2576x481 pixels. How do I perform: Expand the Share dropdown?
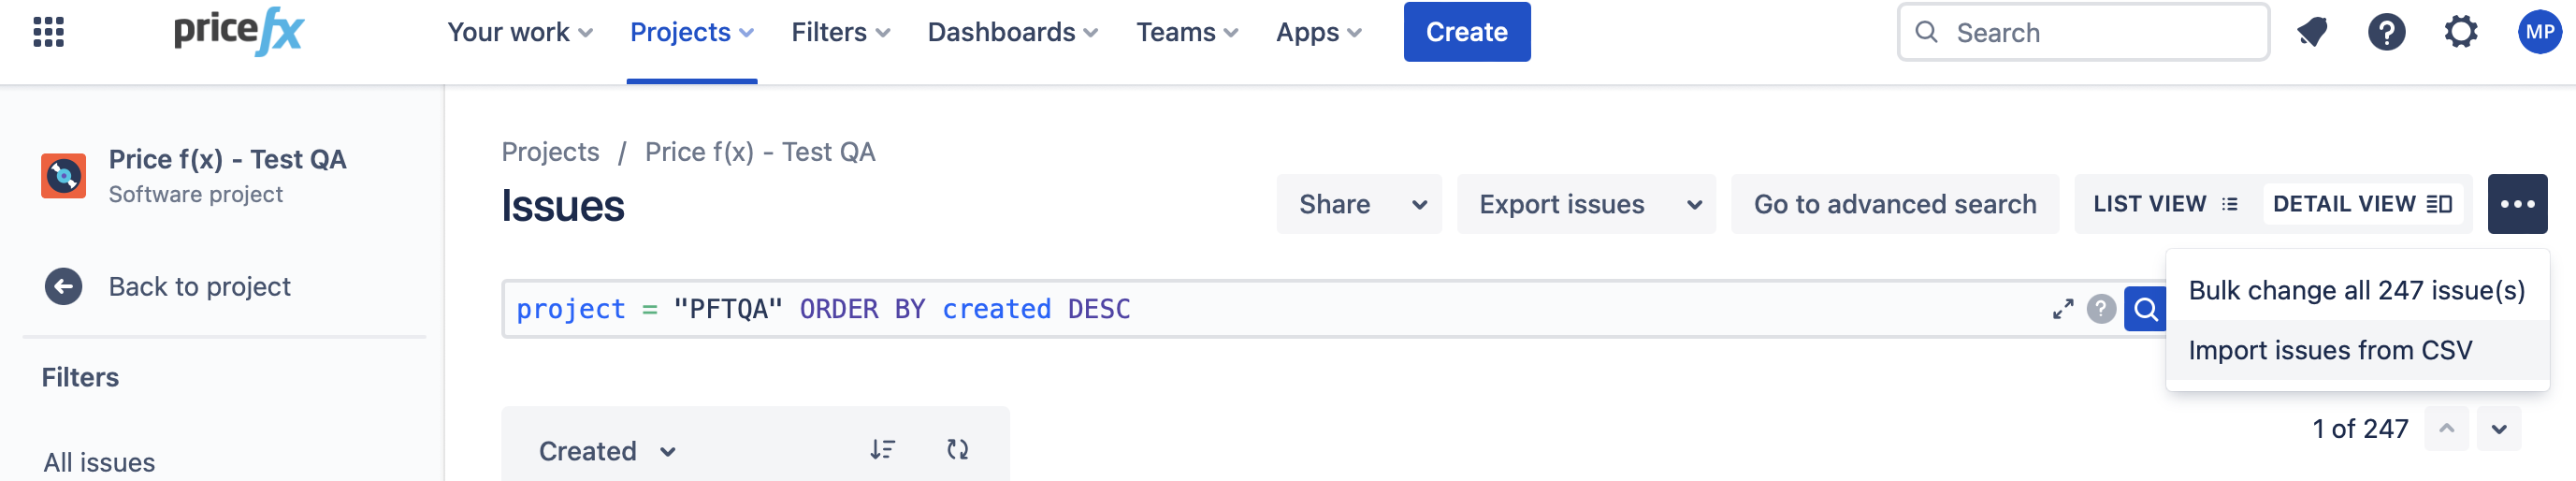coord(1358,204)
